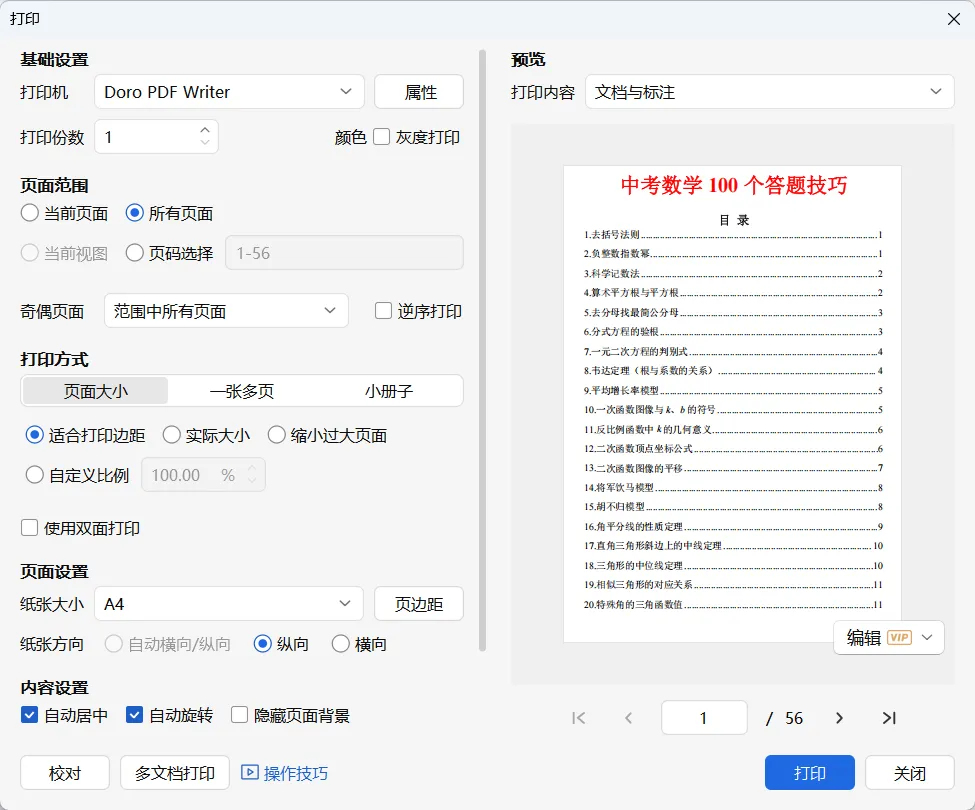Click the play icon beside 操作技巧
975x810 pixels.
click(249, 772)
